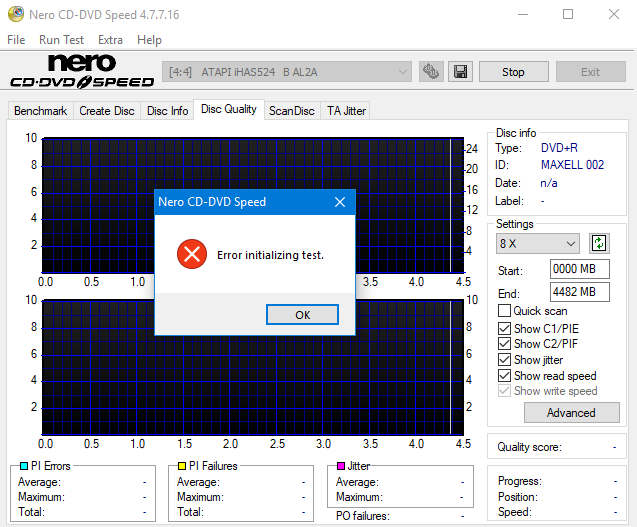Click OK in the error dialog
This screenshot has width=637, height=527.
(302, 314)
